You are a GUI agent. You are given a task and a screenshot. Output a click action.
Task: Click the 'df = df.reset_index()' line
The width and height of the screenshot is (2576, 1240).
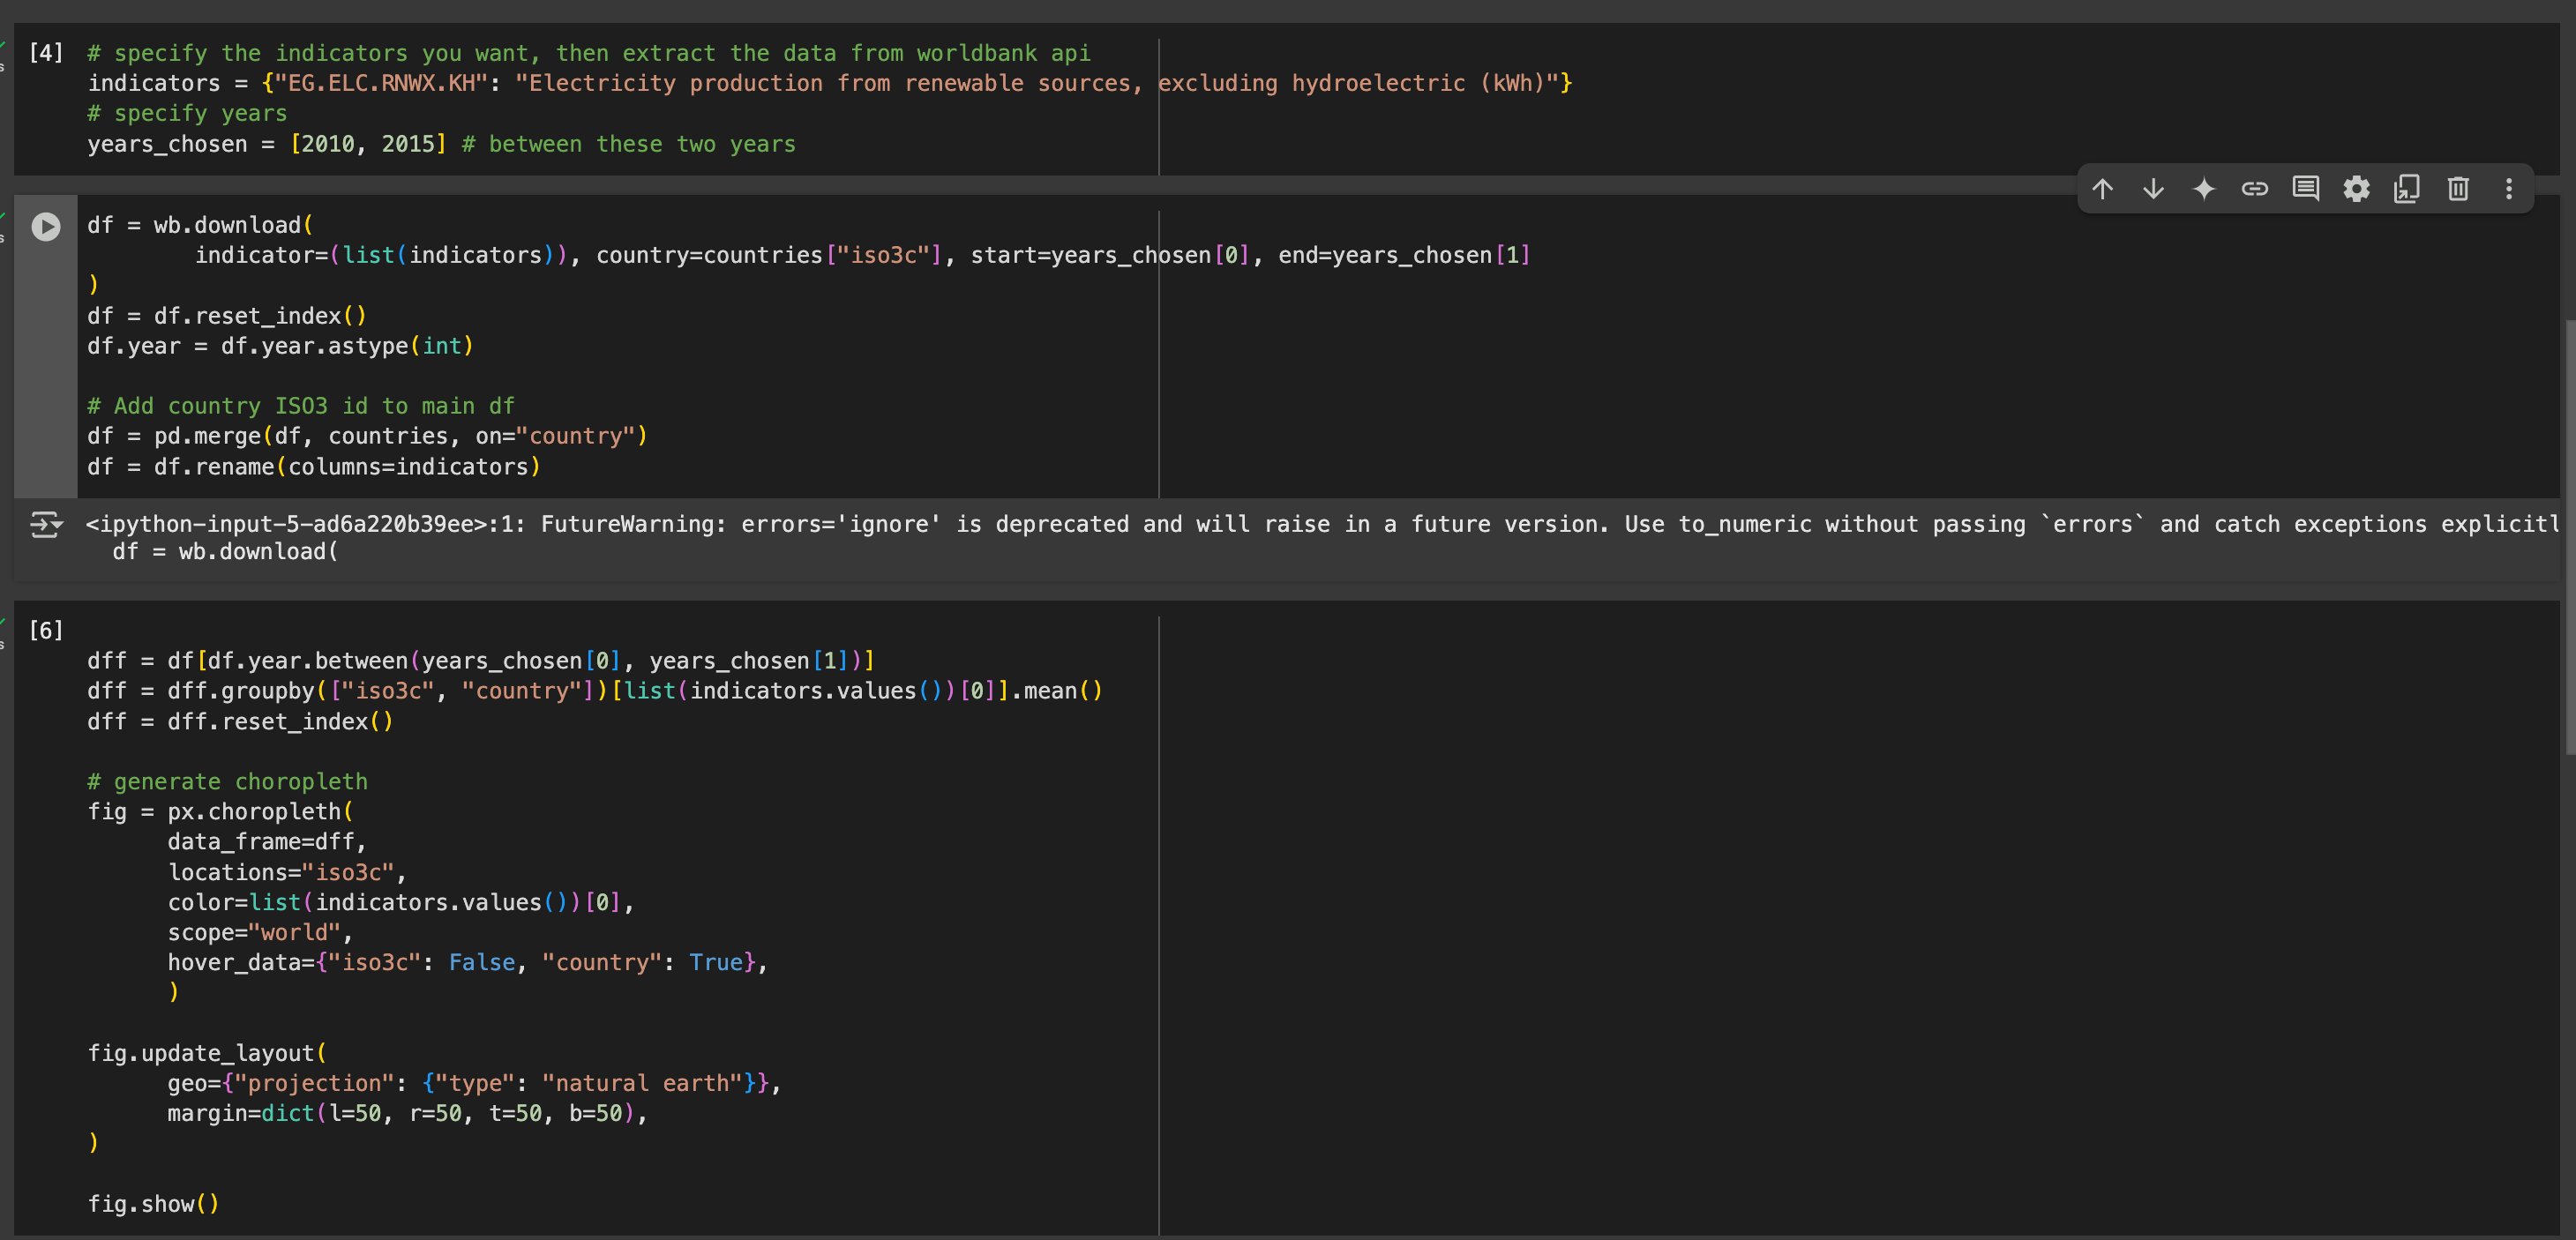coord(227,316)
